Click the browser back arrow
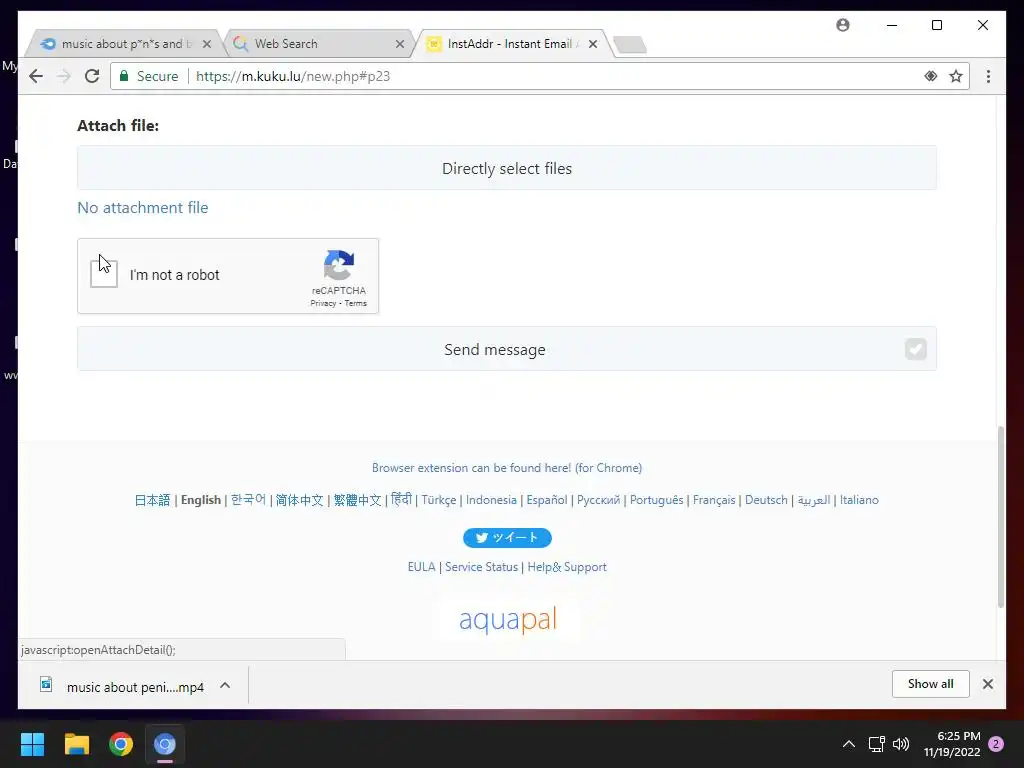The image size is (1024, 768). [x=36, y=76]
